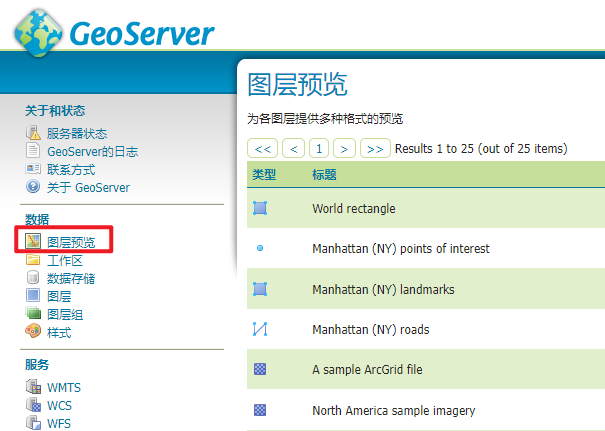
Task: Open the 联系方式 link
Action: pyautogui.click(x=71, y=169)
